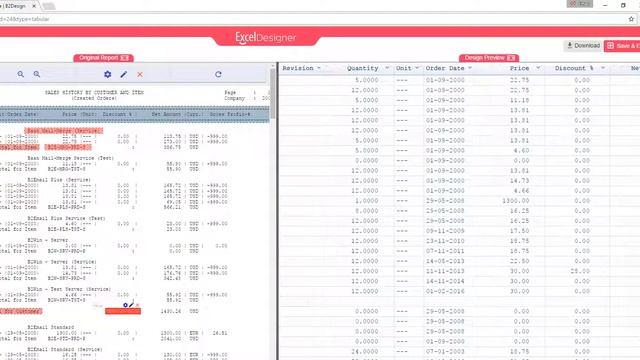Image resolution: width=640 pixels, height=360 pixels.
Task: Select the 14-08-2013 order date cell
Action: click(445, 261)
